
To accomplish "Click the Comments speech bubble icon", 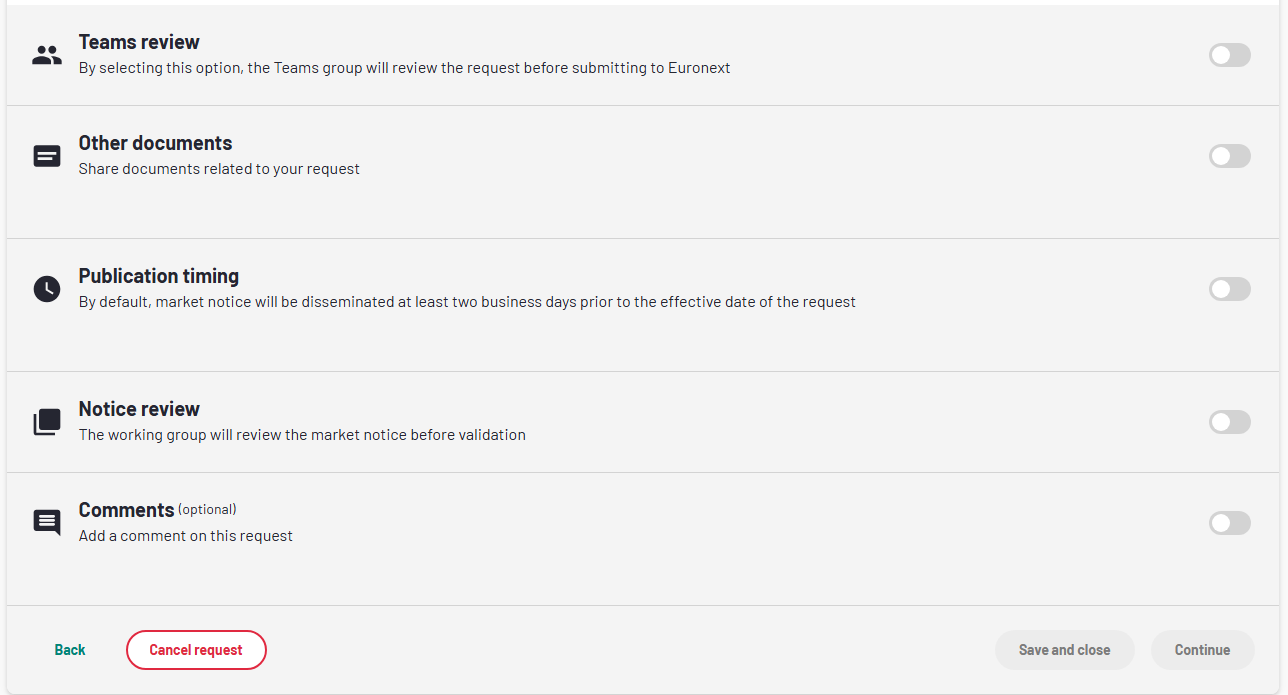I will click(x=47, y=522).
